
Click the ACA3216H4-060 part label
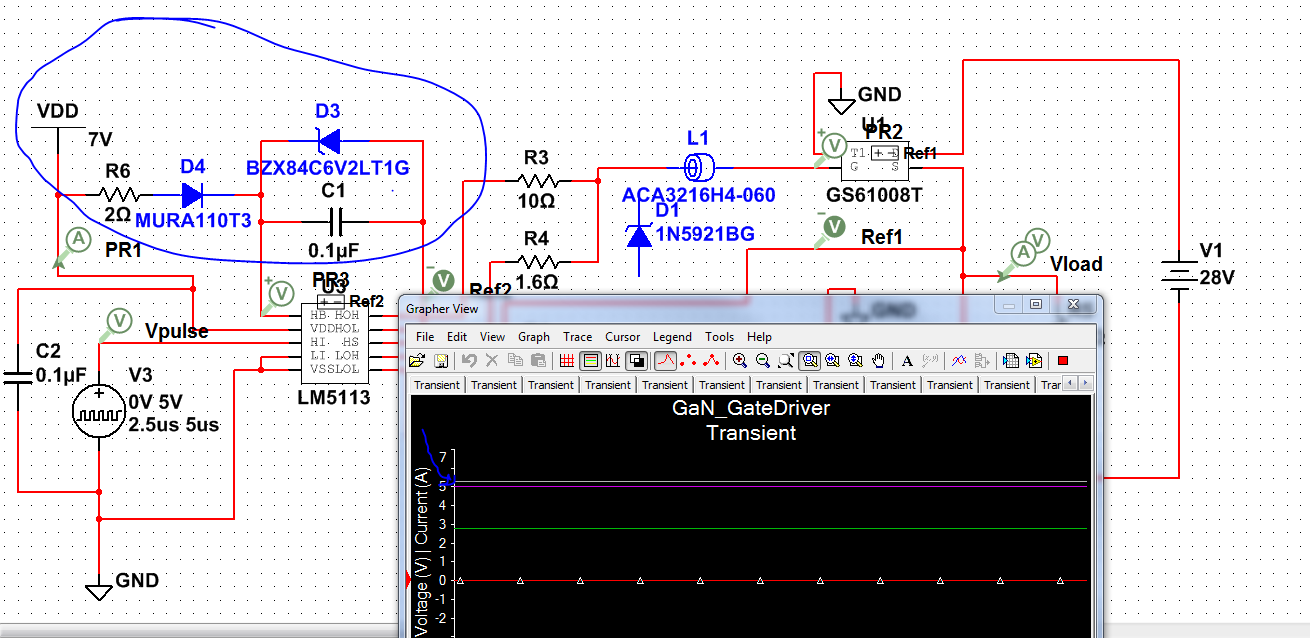pos(699,195)
